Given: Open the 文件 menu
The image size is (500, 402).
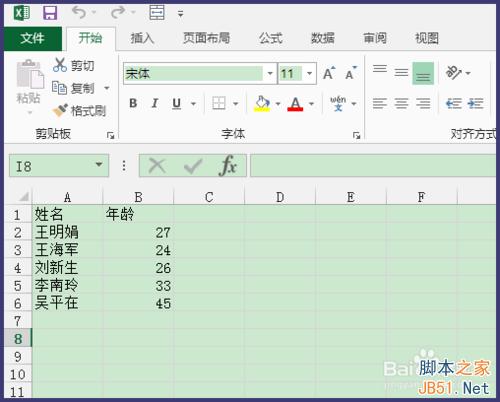Looking at the screenshot, I should [x=32, y=38].
